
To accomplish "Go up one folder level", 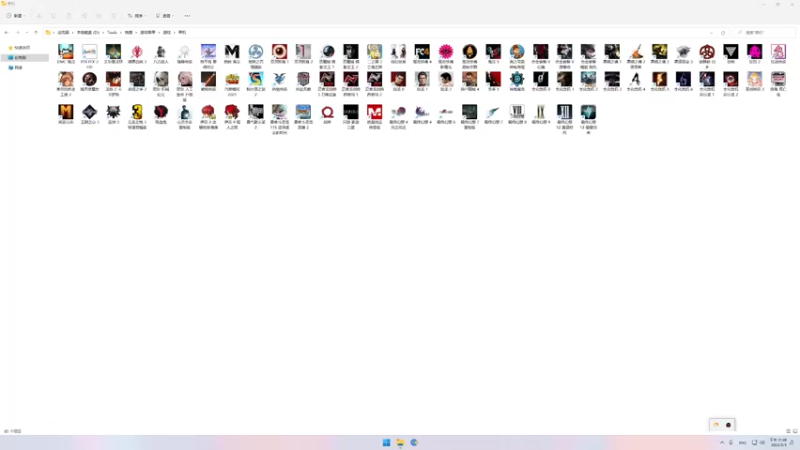I will 36,32.
